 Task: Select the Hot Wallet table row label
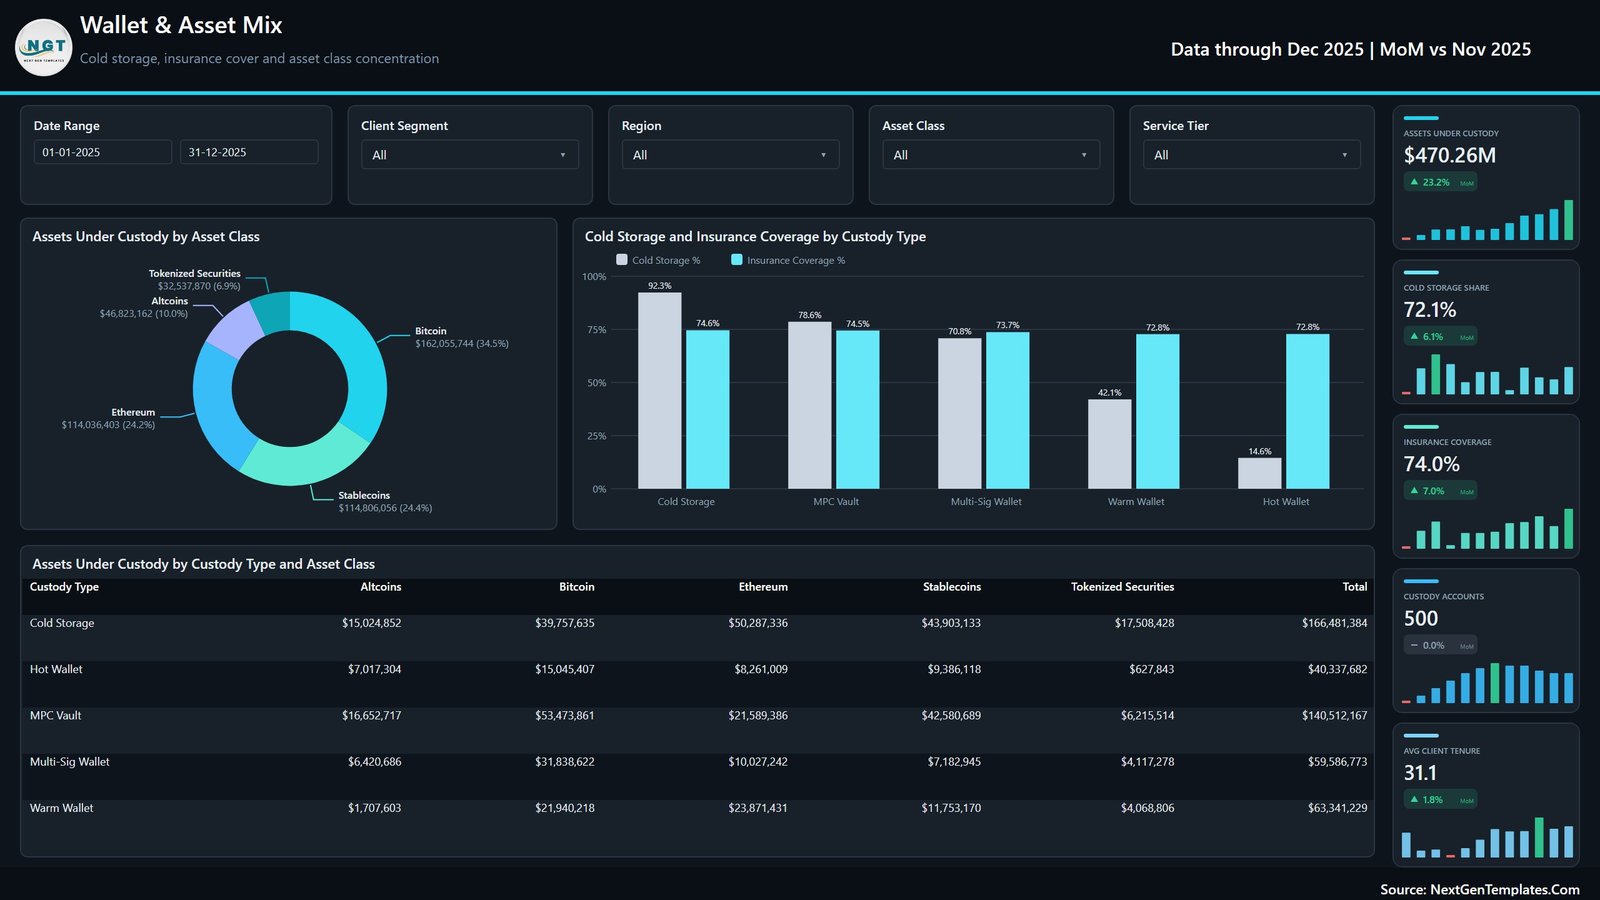[56, 669]
